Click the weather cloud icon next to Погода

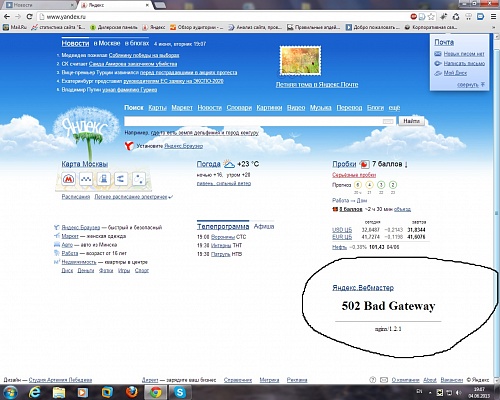tap(229, 164)
